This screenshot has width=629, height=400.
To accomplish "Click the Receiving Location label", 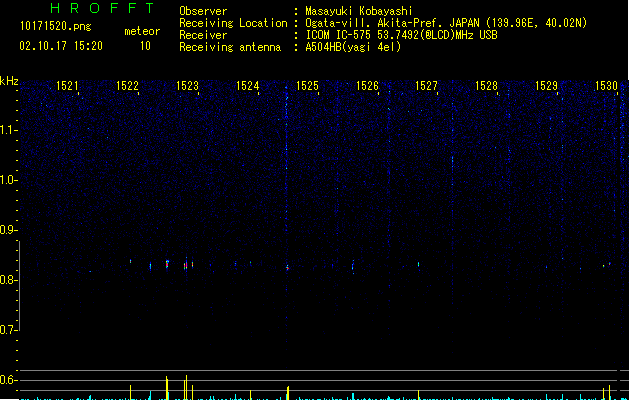I will 233,23.
